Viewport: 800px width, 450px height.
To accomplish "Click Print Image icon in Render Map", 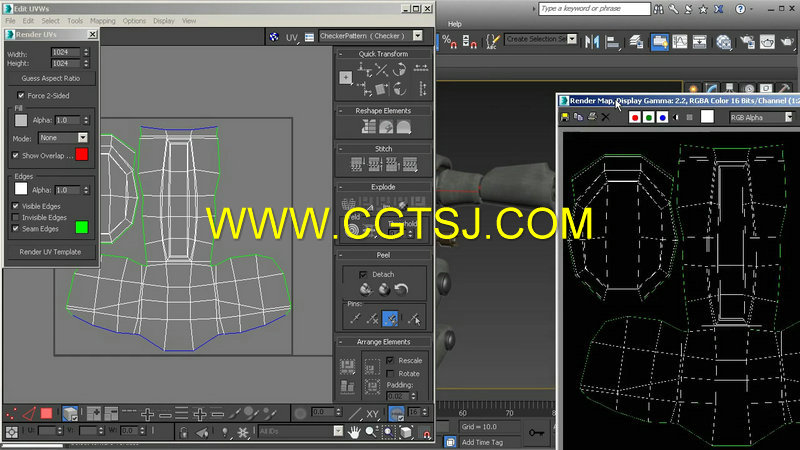I will click(592, 117).
